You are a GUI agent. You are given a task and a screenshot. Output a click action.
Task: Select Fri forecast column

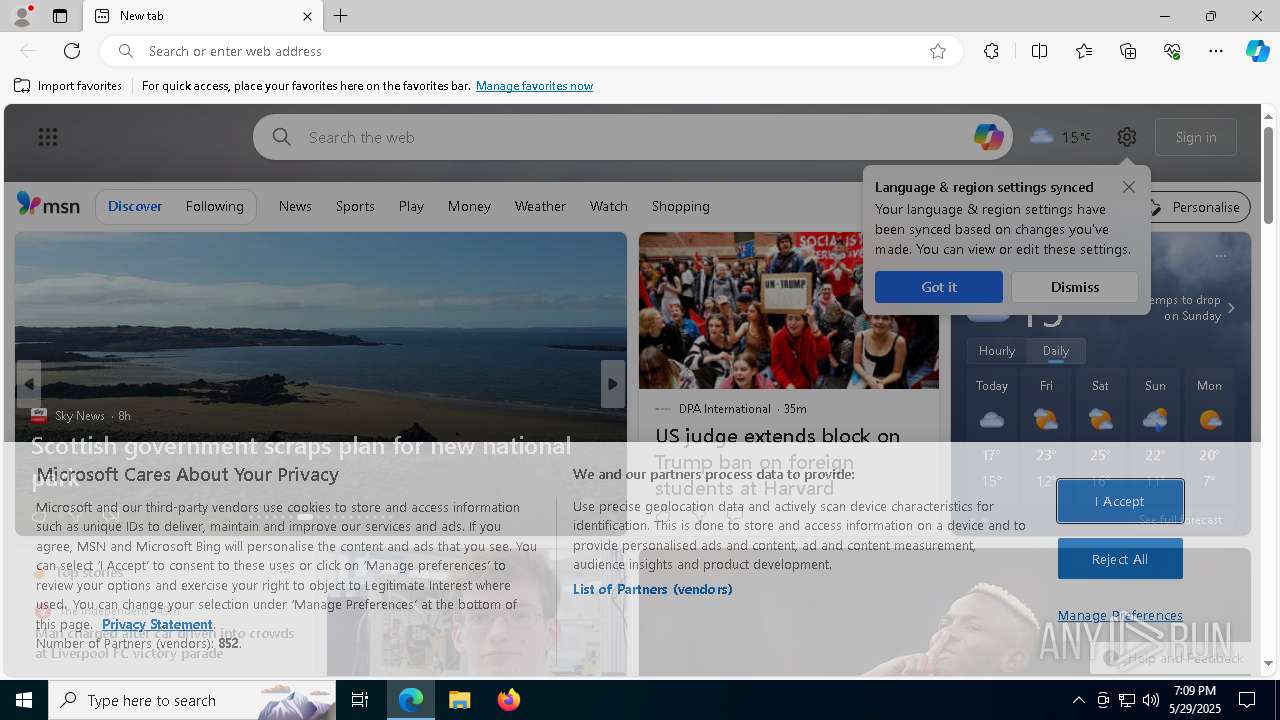pyautogui.click(x=1045, y=430)
